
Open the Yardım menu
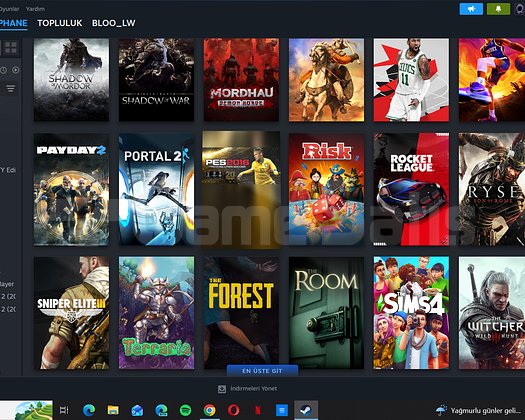[x=35, y=9]
